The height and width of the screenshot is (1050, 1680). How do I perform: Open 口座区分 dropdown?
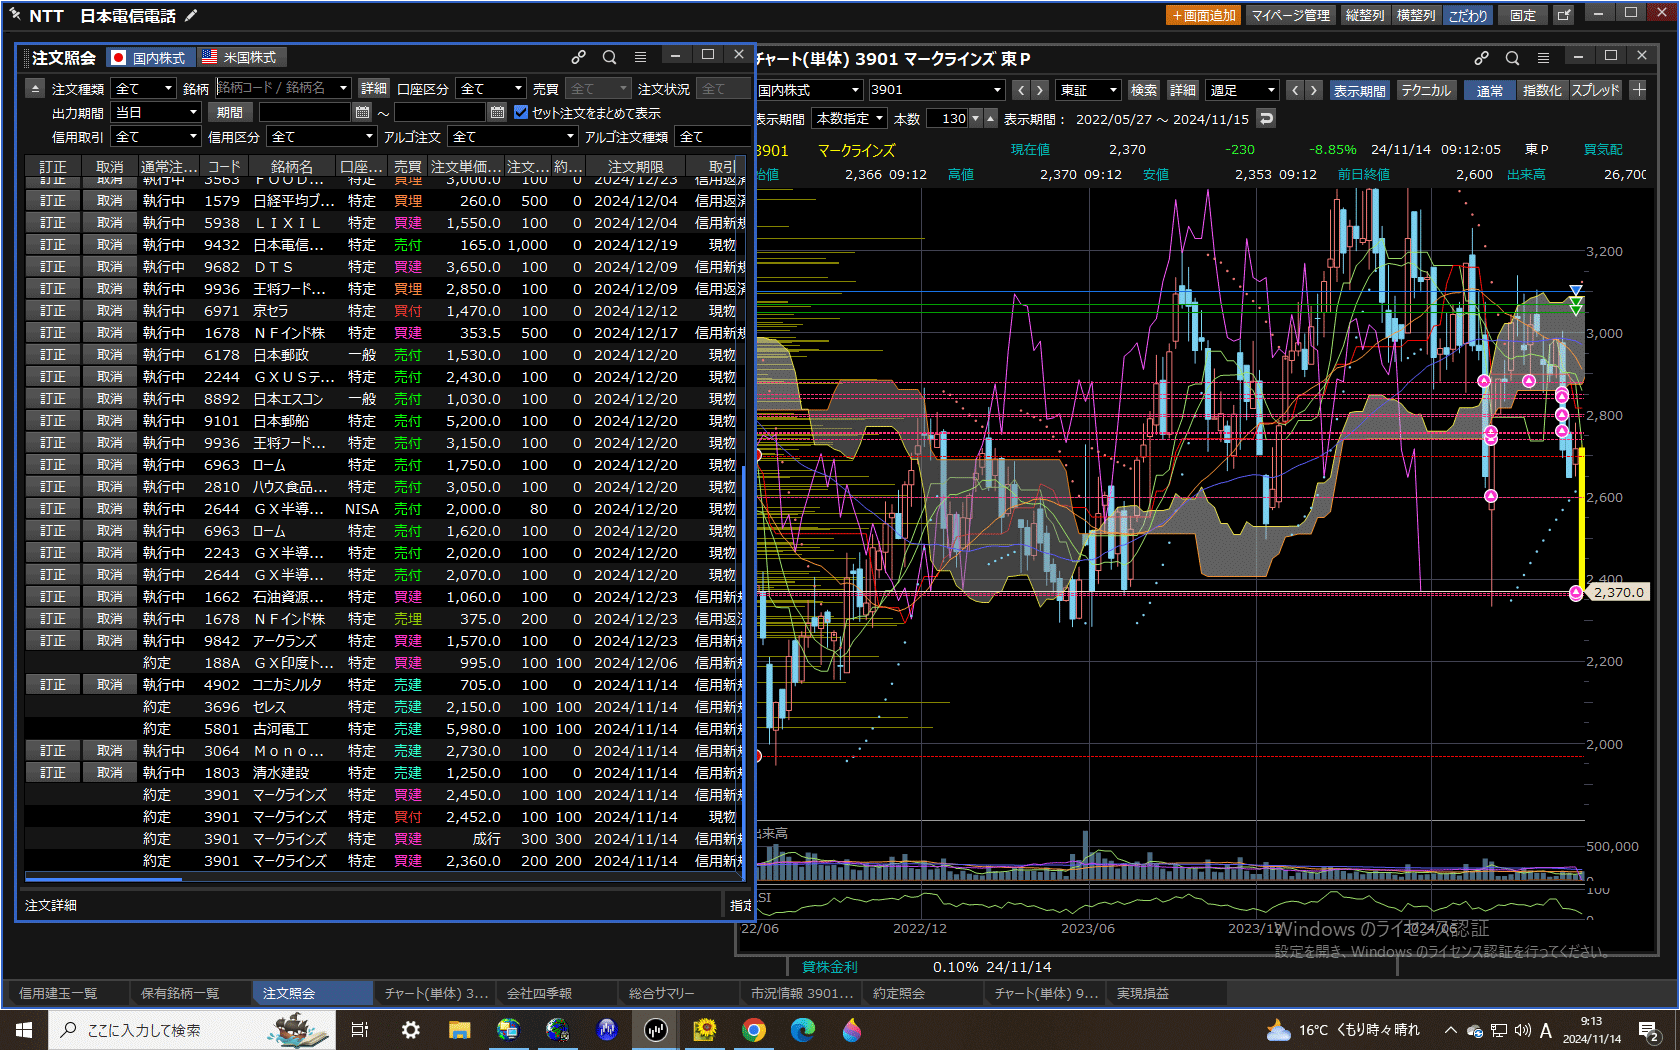pos(490,88)
